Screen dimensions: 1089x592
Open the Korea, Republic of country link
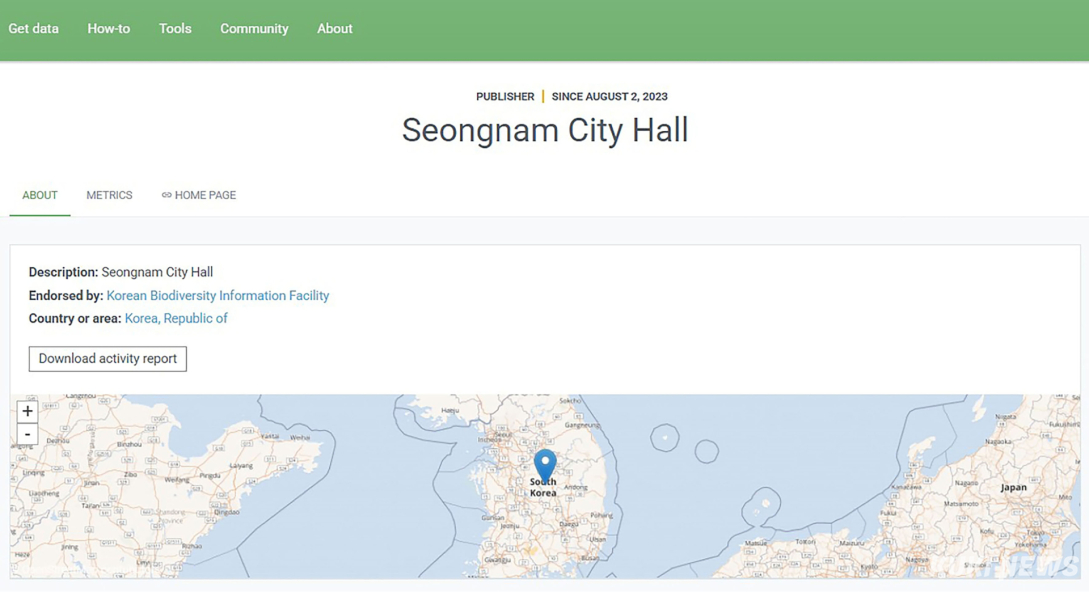[176, 319]
